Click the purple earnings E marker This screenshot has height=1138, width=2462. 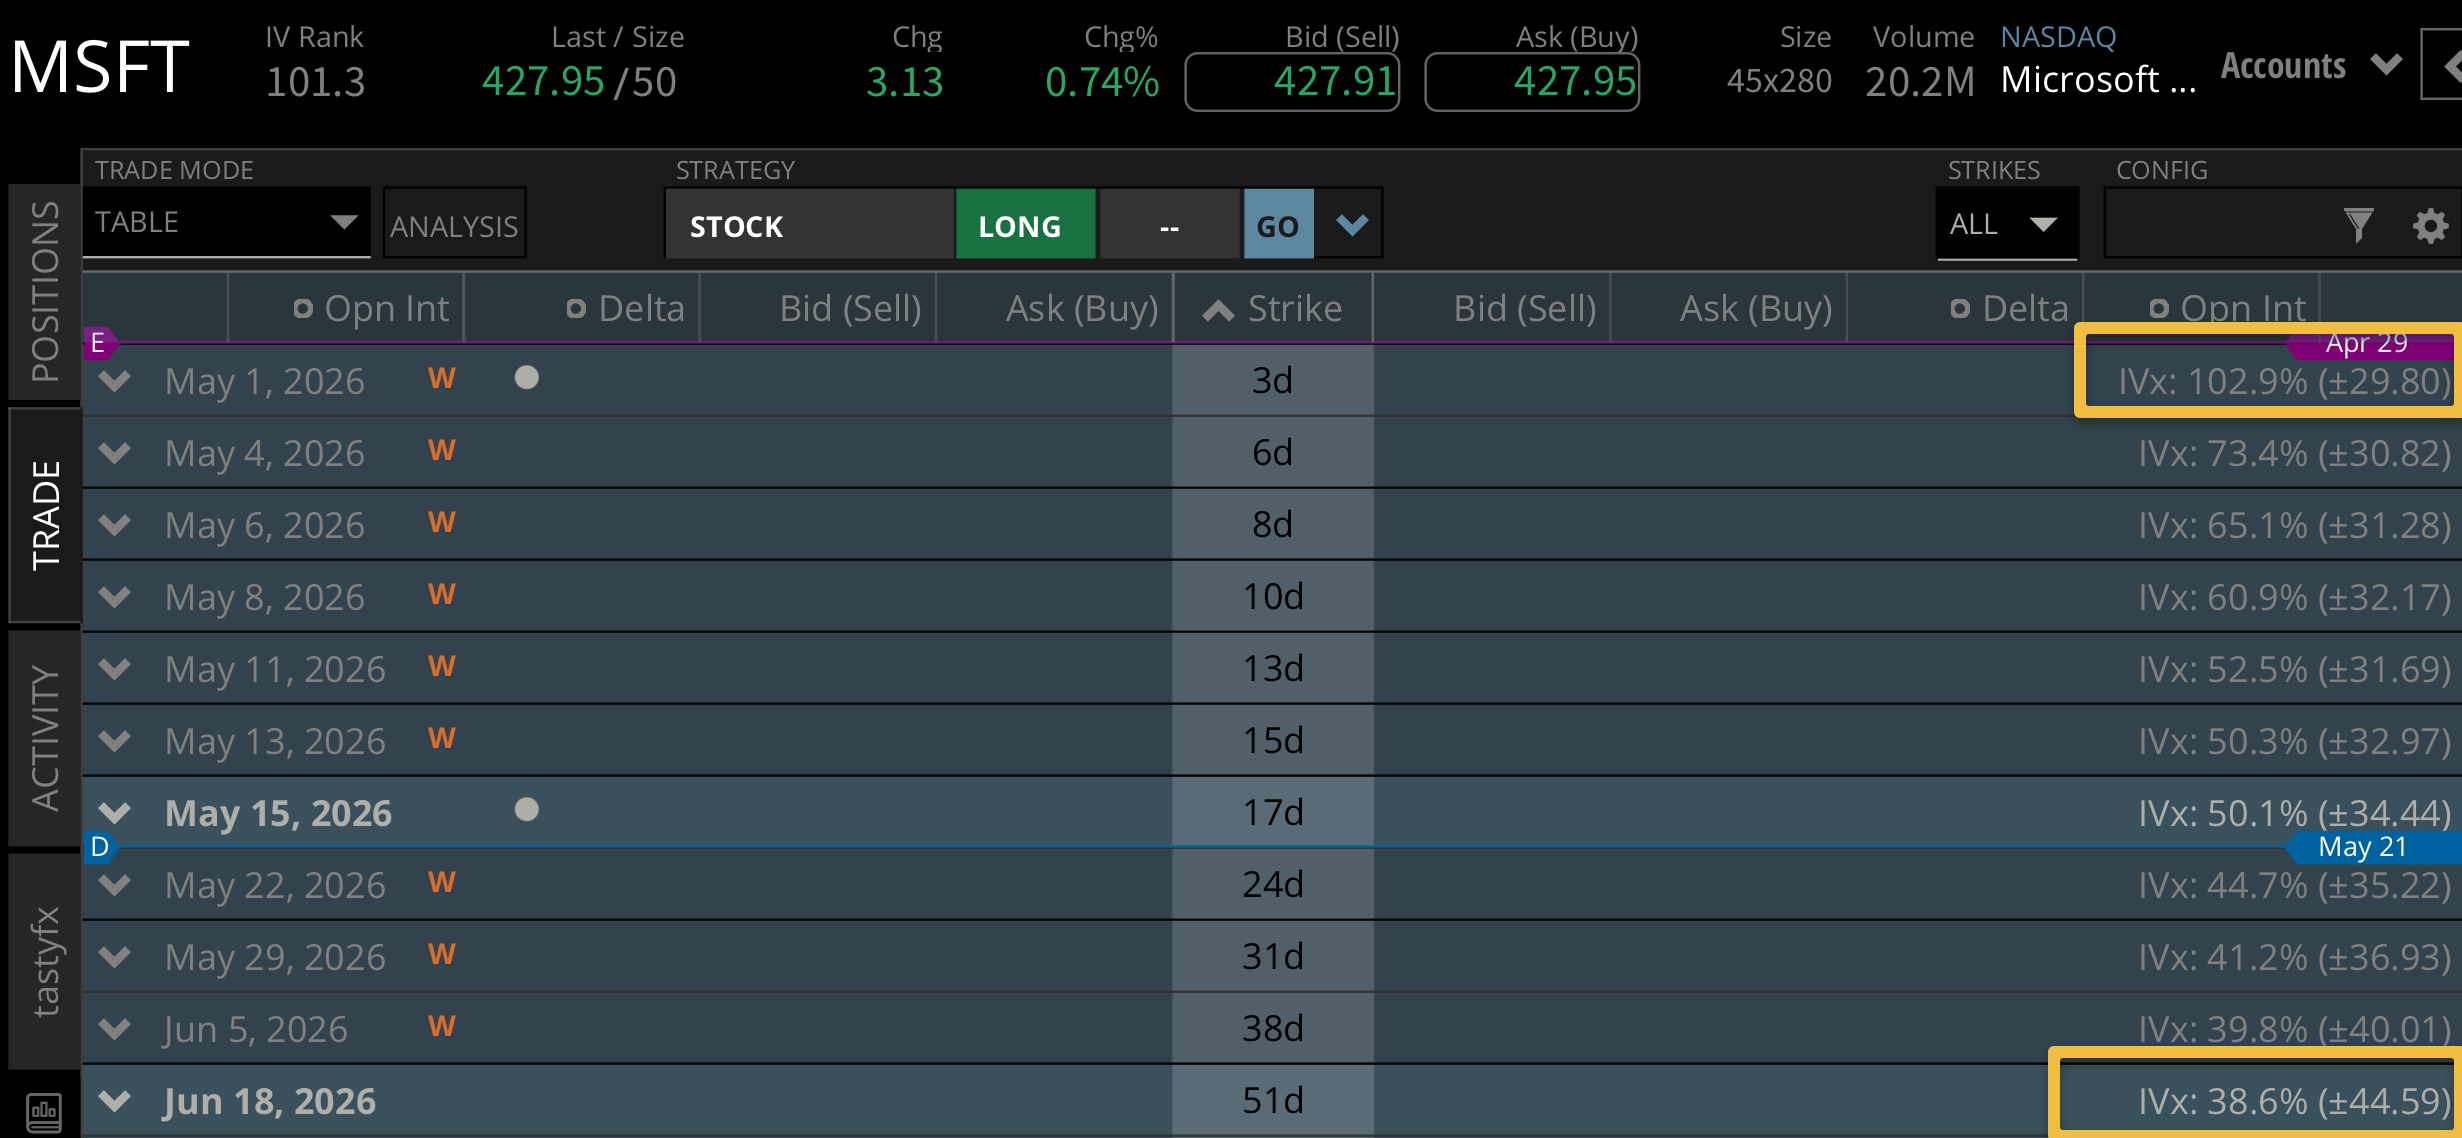coord(98,343)
